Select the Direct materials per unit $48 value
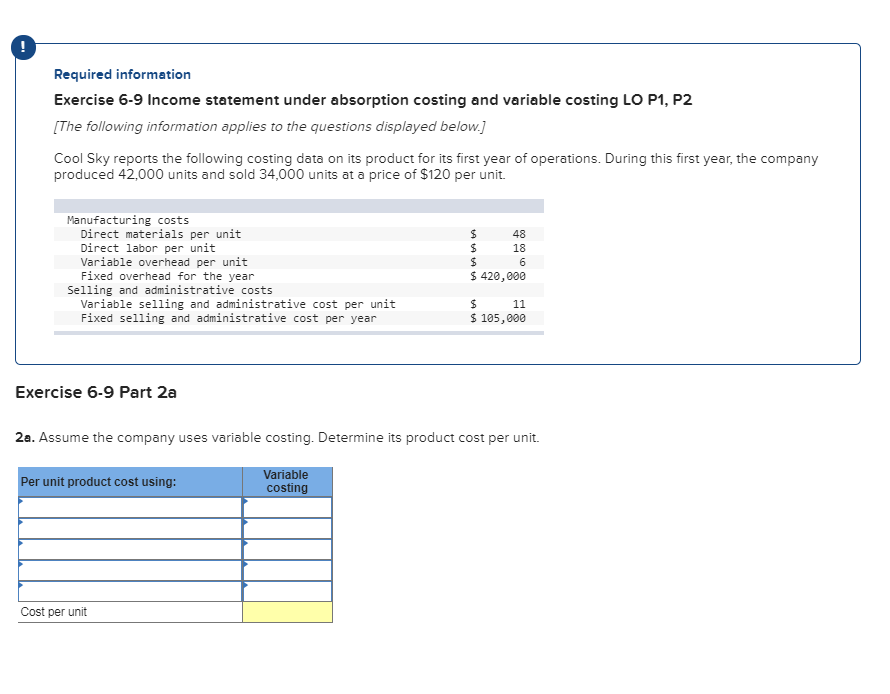 (497, 233)
